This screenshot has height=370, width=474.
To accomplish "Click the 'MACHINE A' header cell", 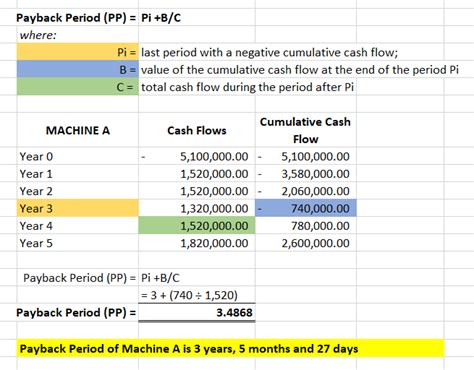I will (77, 130).
